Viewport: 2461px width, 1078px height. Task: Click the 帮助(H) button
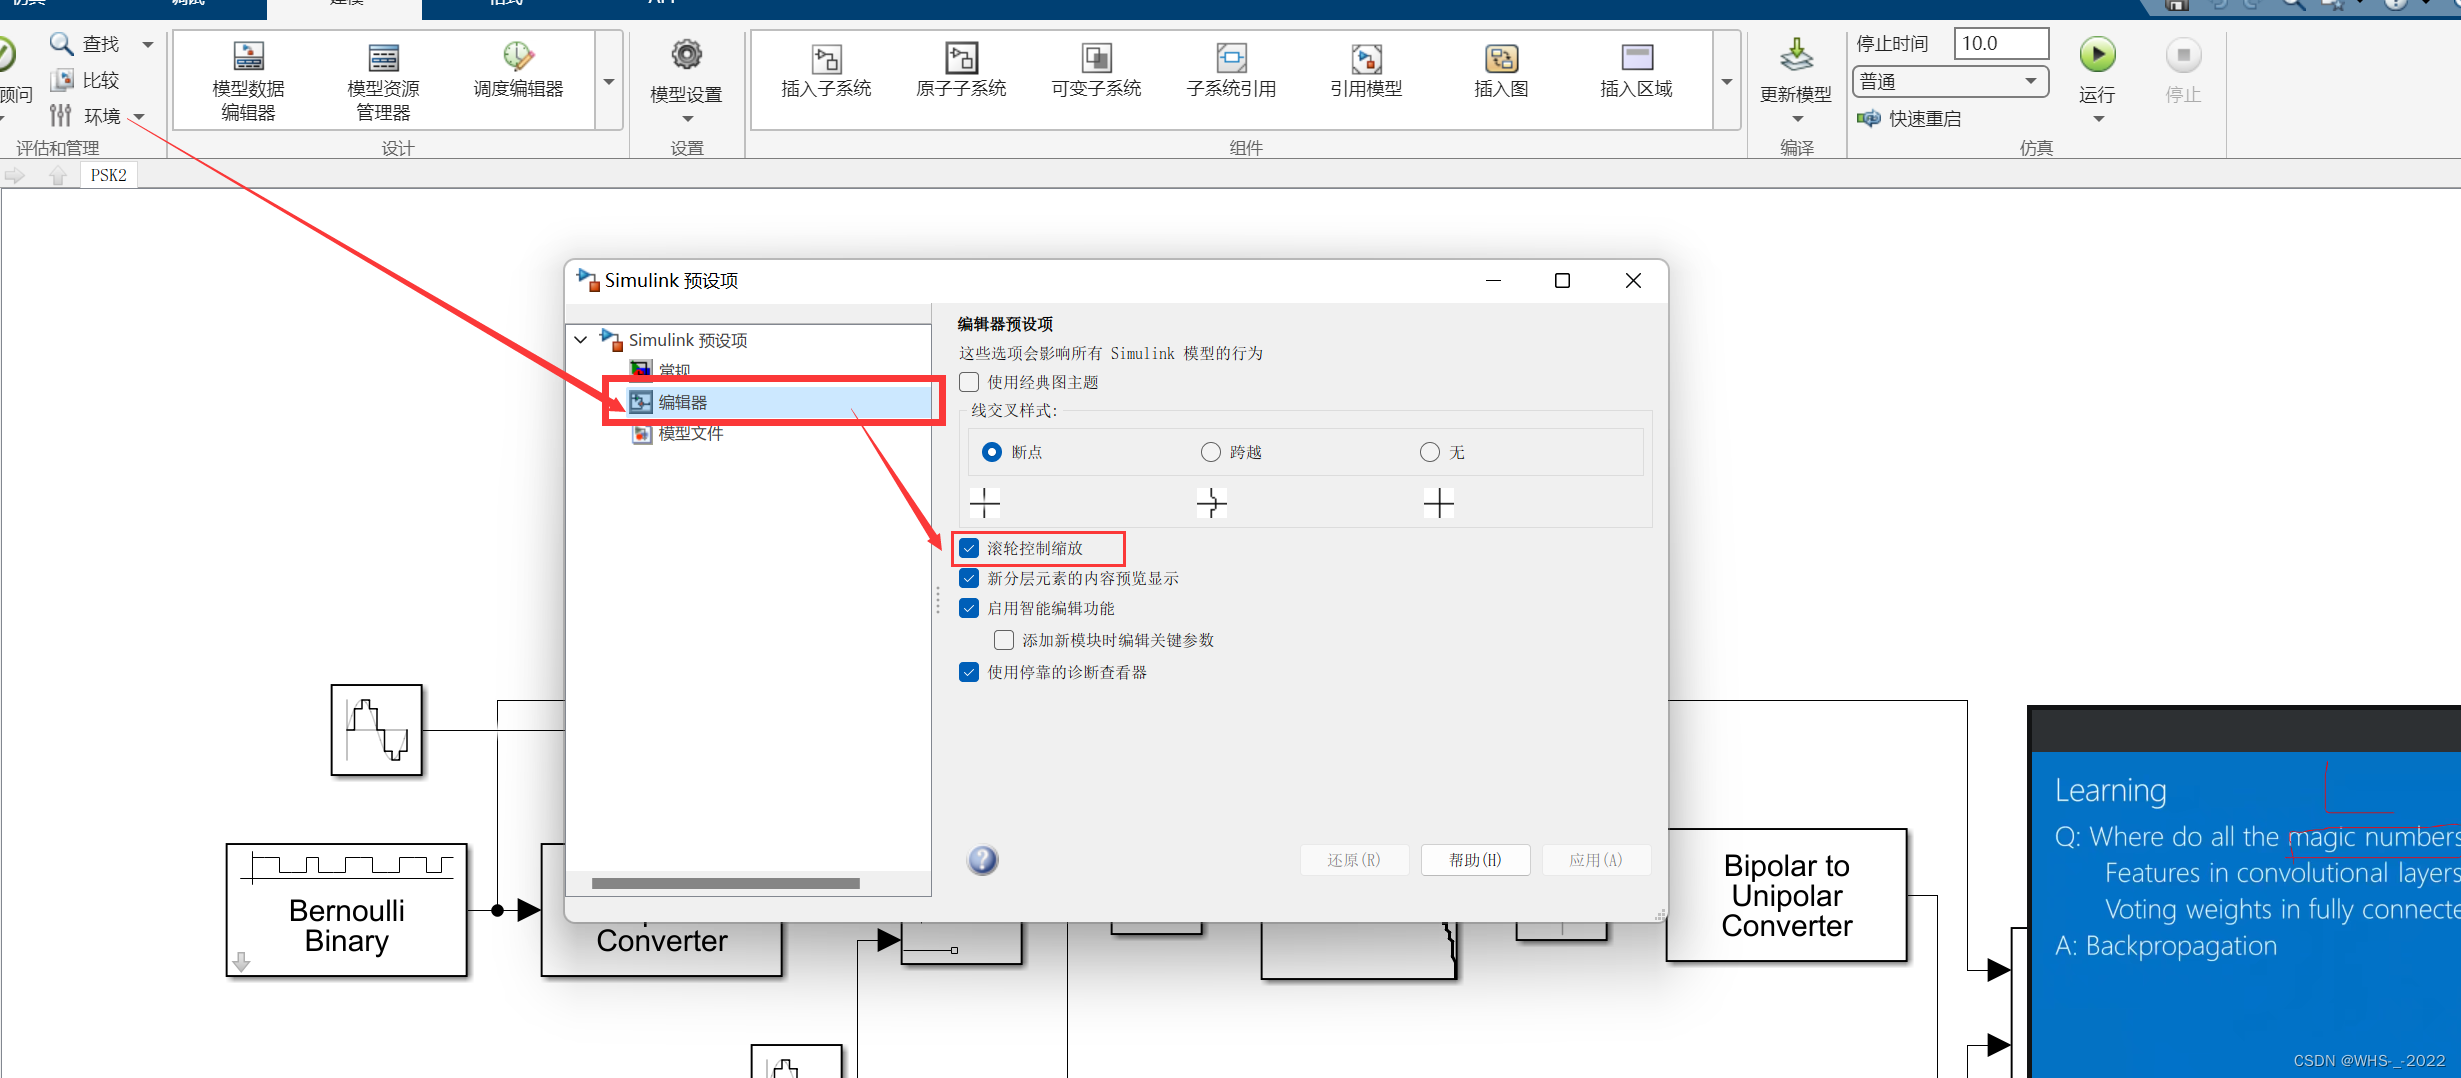point(1475,860)
